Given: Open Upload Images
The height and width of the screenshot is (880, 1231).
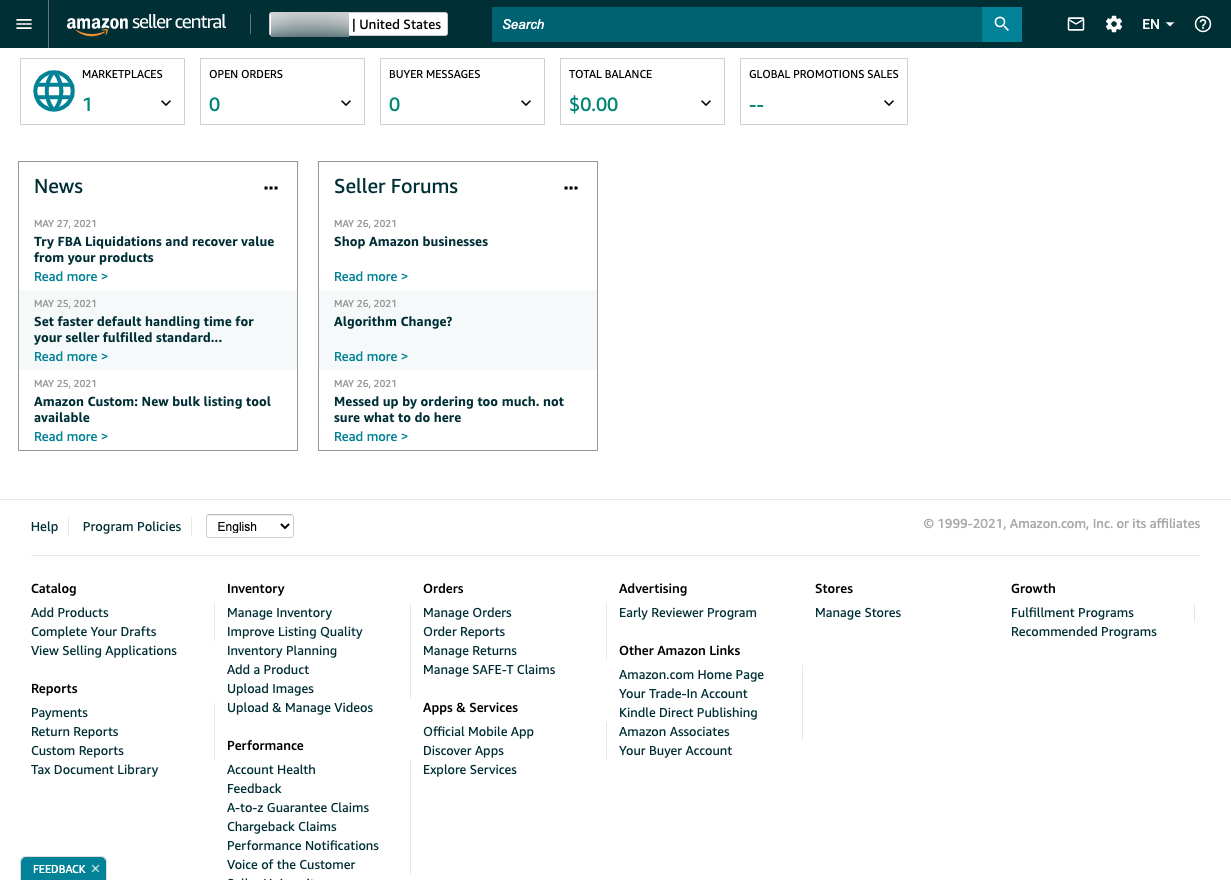Looking at the screenshot, I should pos(270,688).
